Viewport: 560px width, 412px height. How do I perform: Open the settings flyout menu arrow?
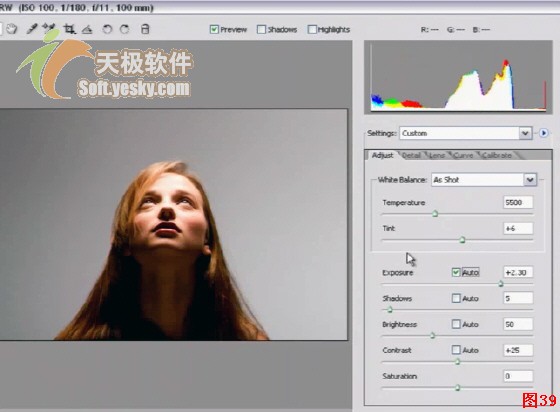544,133
